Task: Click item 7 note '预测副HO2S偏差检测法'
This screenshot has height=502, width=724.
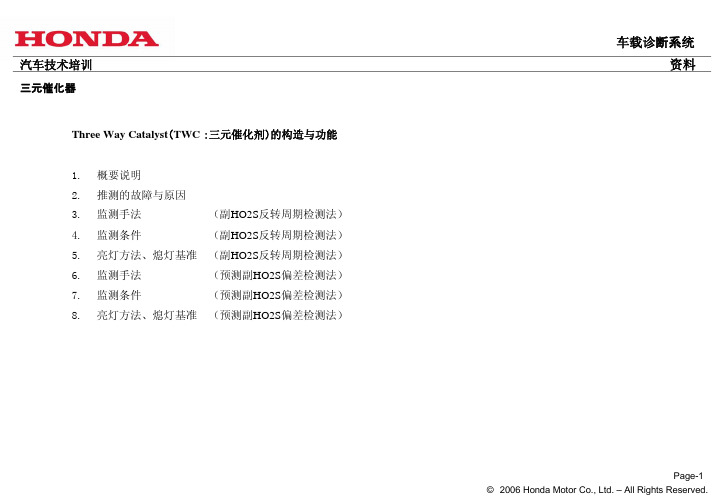Action: [278, 295]
